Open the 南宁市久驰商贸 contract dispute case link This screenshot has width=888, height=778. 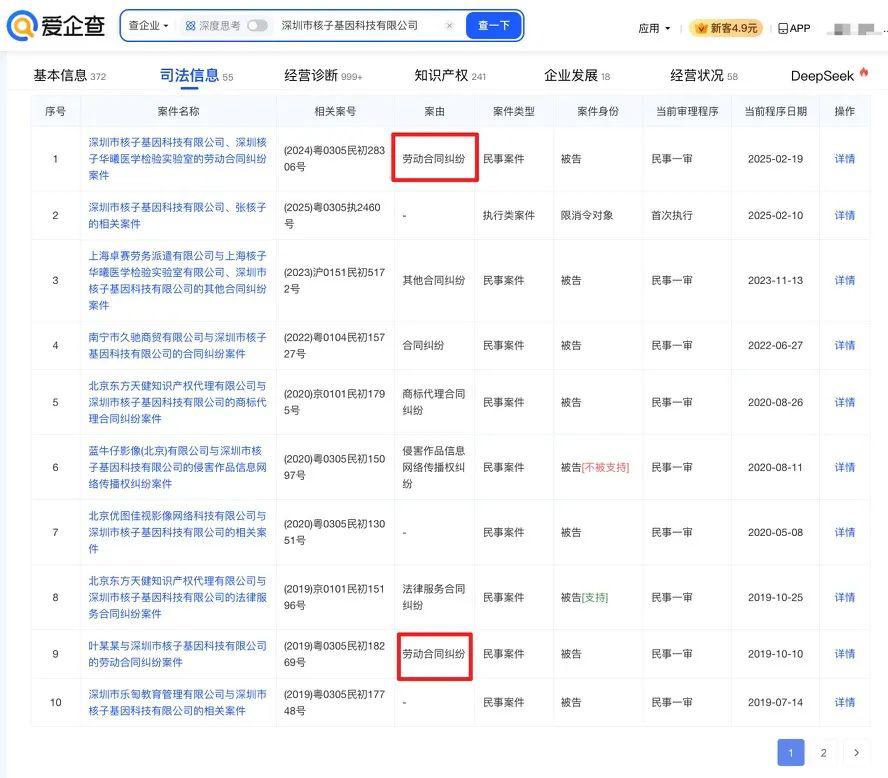point(177,345)
